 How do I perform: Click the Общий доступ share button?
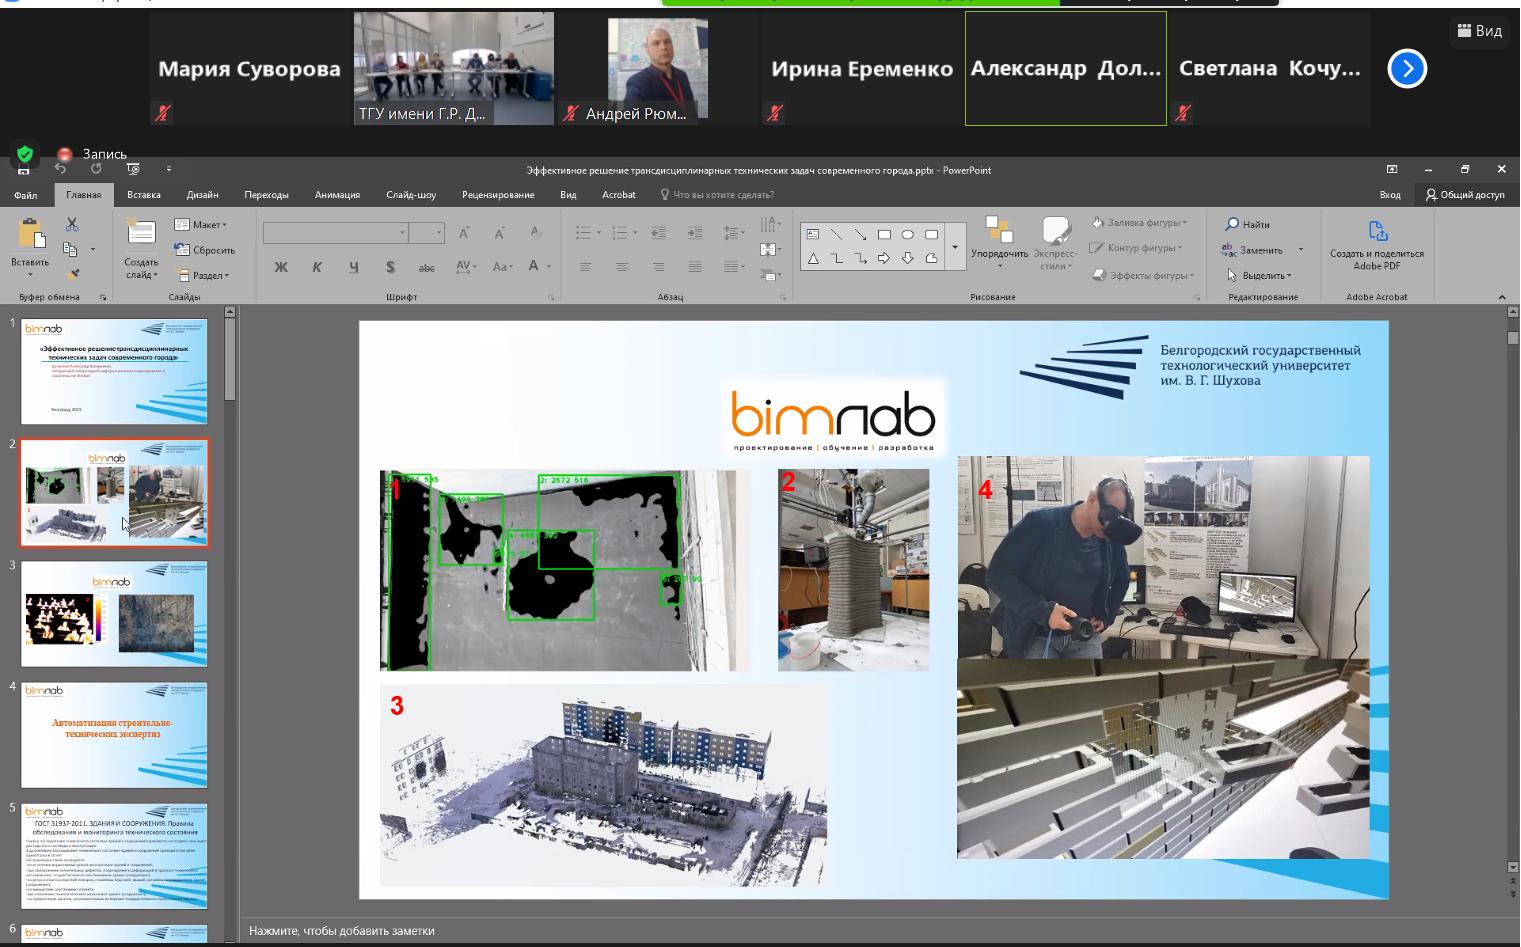click(x=1465, y=195)
